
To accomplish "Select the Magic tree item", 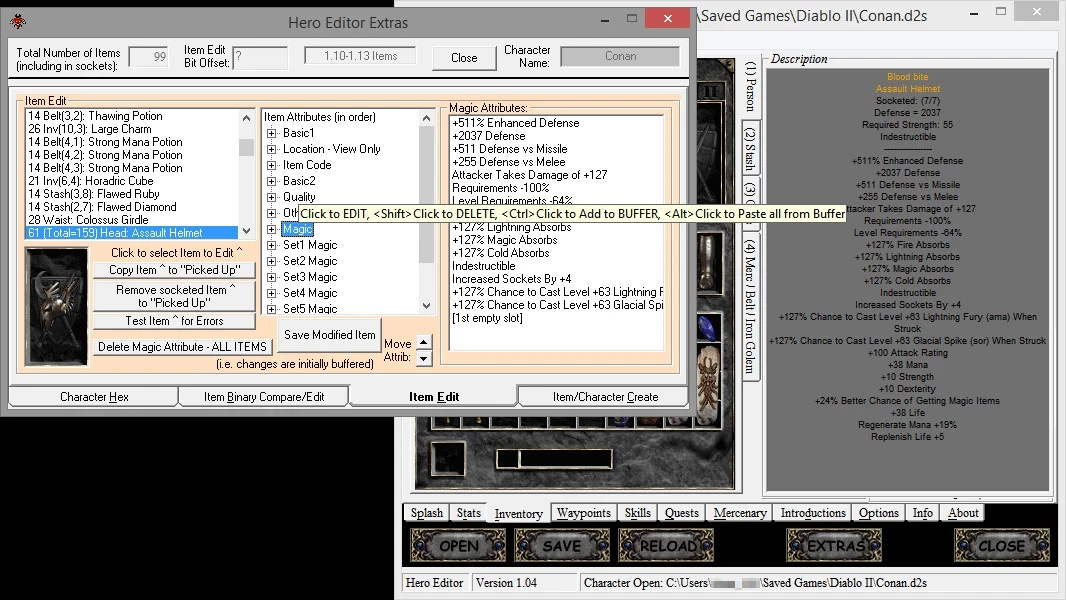I will pyautogui.click(x=297, y=229).
